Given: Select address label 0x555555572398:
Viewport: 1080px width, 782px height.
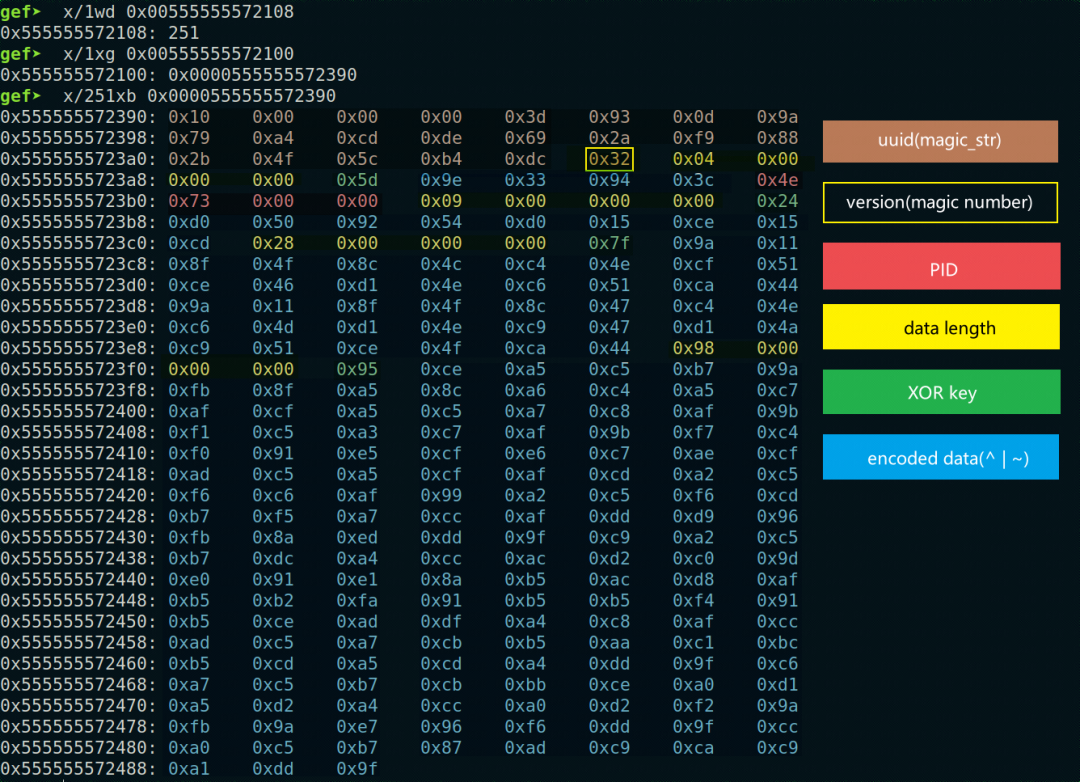Looking at the screenshot, I should [79, 138].
